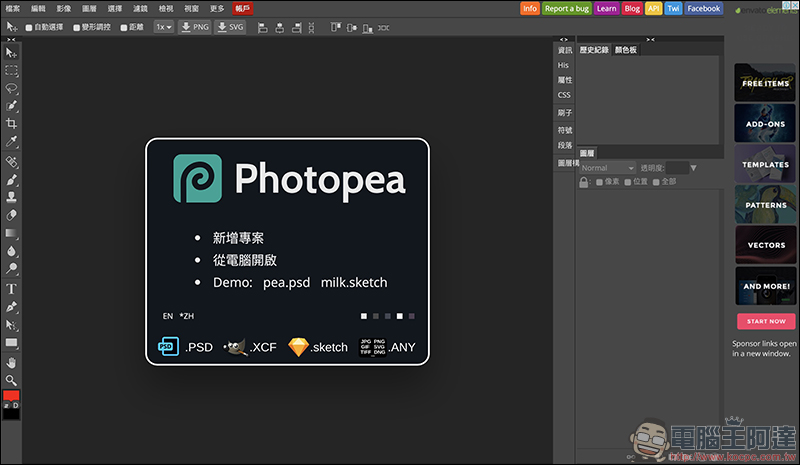This screenshot has height=465, width=800.
Task: Open the red 帳戶 account button
Action: (243, 8)
